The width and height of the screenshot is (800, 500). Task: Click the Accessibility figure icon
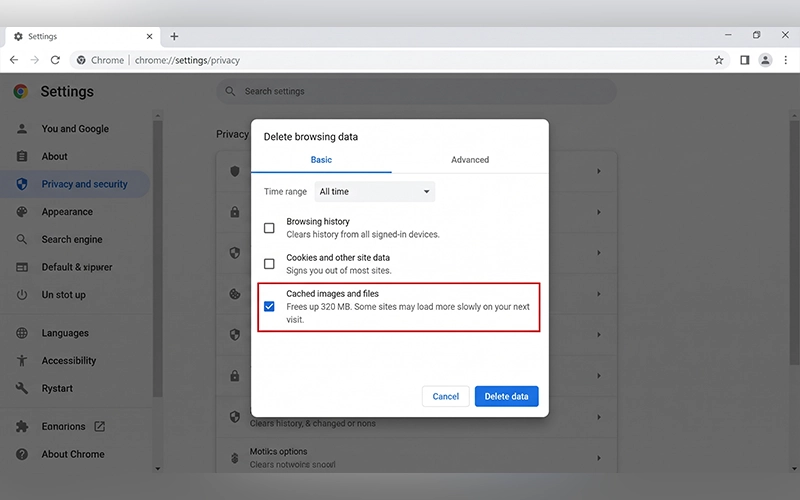point(21,360)
